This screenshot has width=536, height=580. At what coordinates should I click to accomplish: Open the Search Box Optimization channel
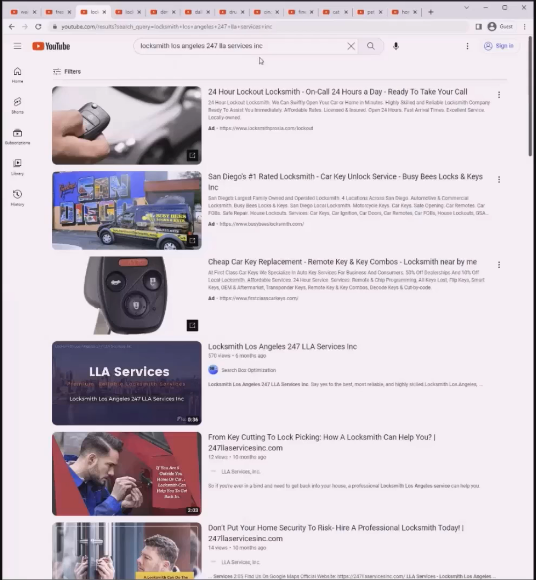pyautogui.click(x=242, y=370)
